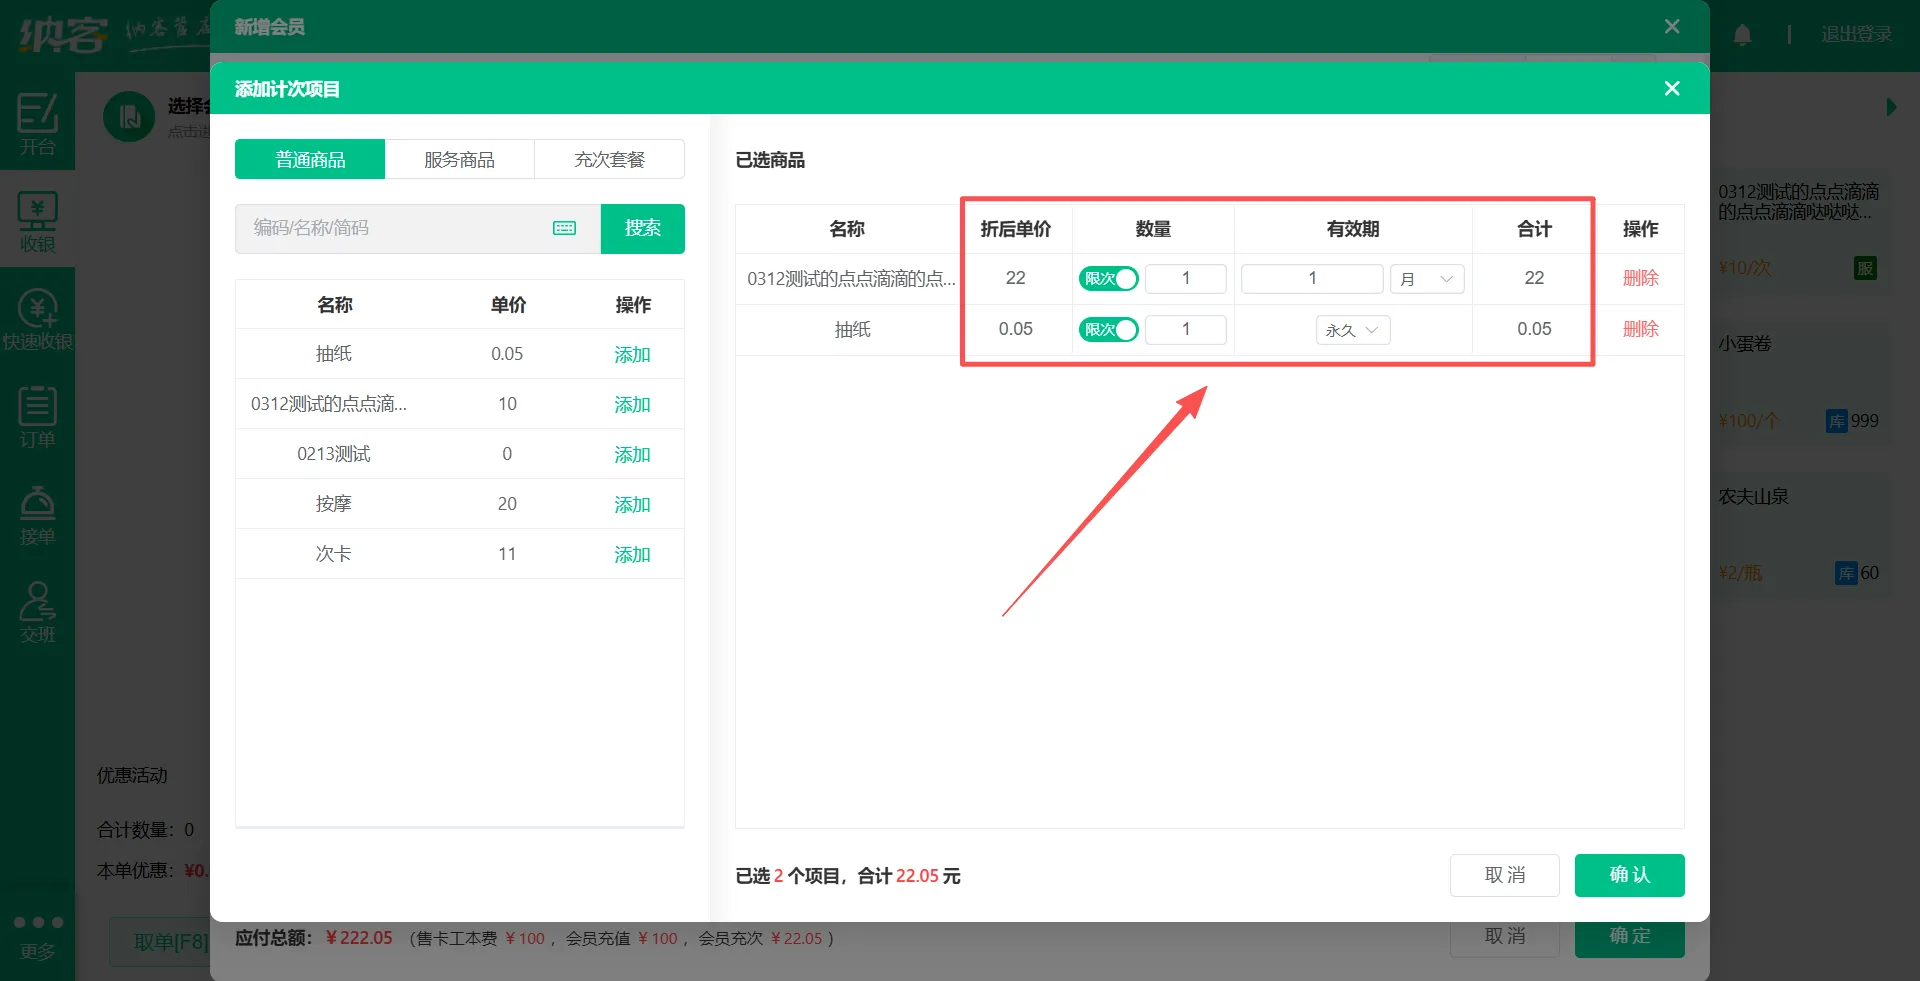
Task: Delete the selected 抽纸 row
Action: [1640, 329]
